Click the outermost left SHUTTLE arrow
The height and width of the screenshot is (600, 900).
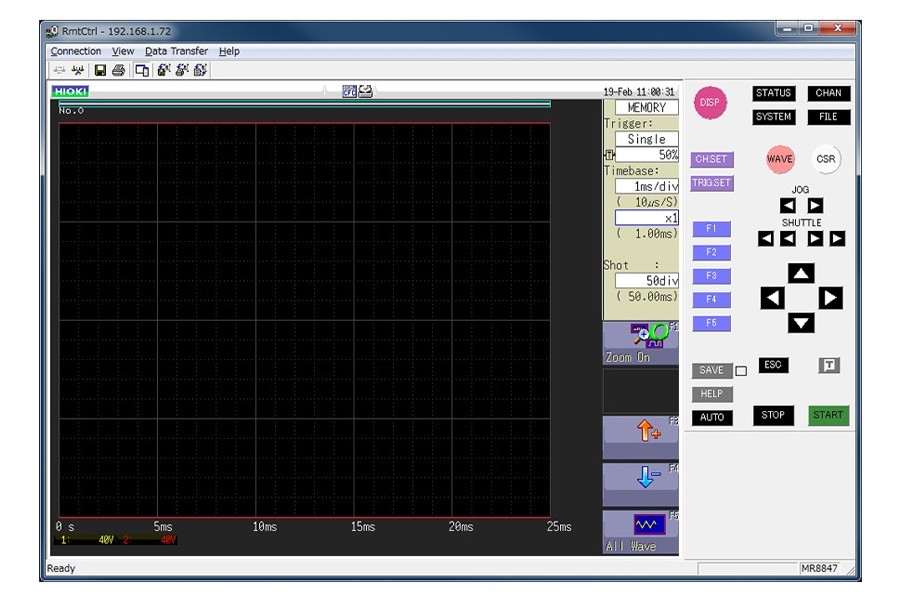pos(766,238)
